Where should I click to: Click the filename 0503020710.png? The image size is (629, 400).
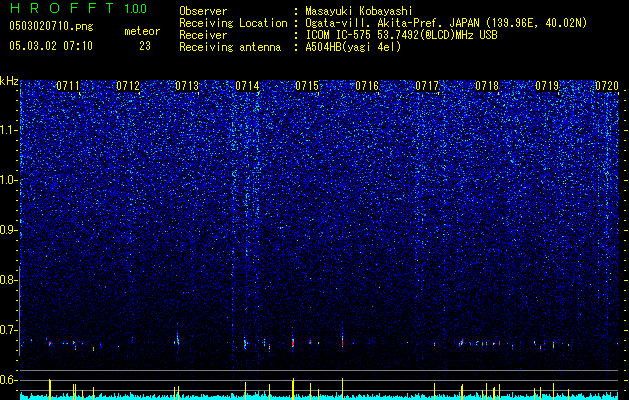pyautogui.click(x=51, y=26)
